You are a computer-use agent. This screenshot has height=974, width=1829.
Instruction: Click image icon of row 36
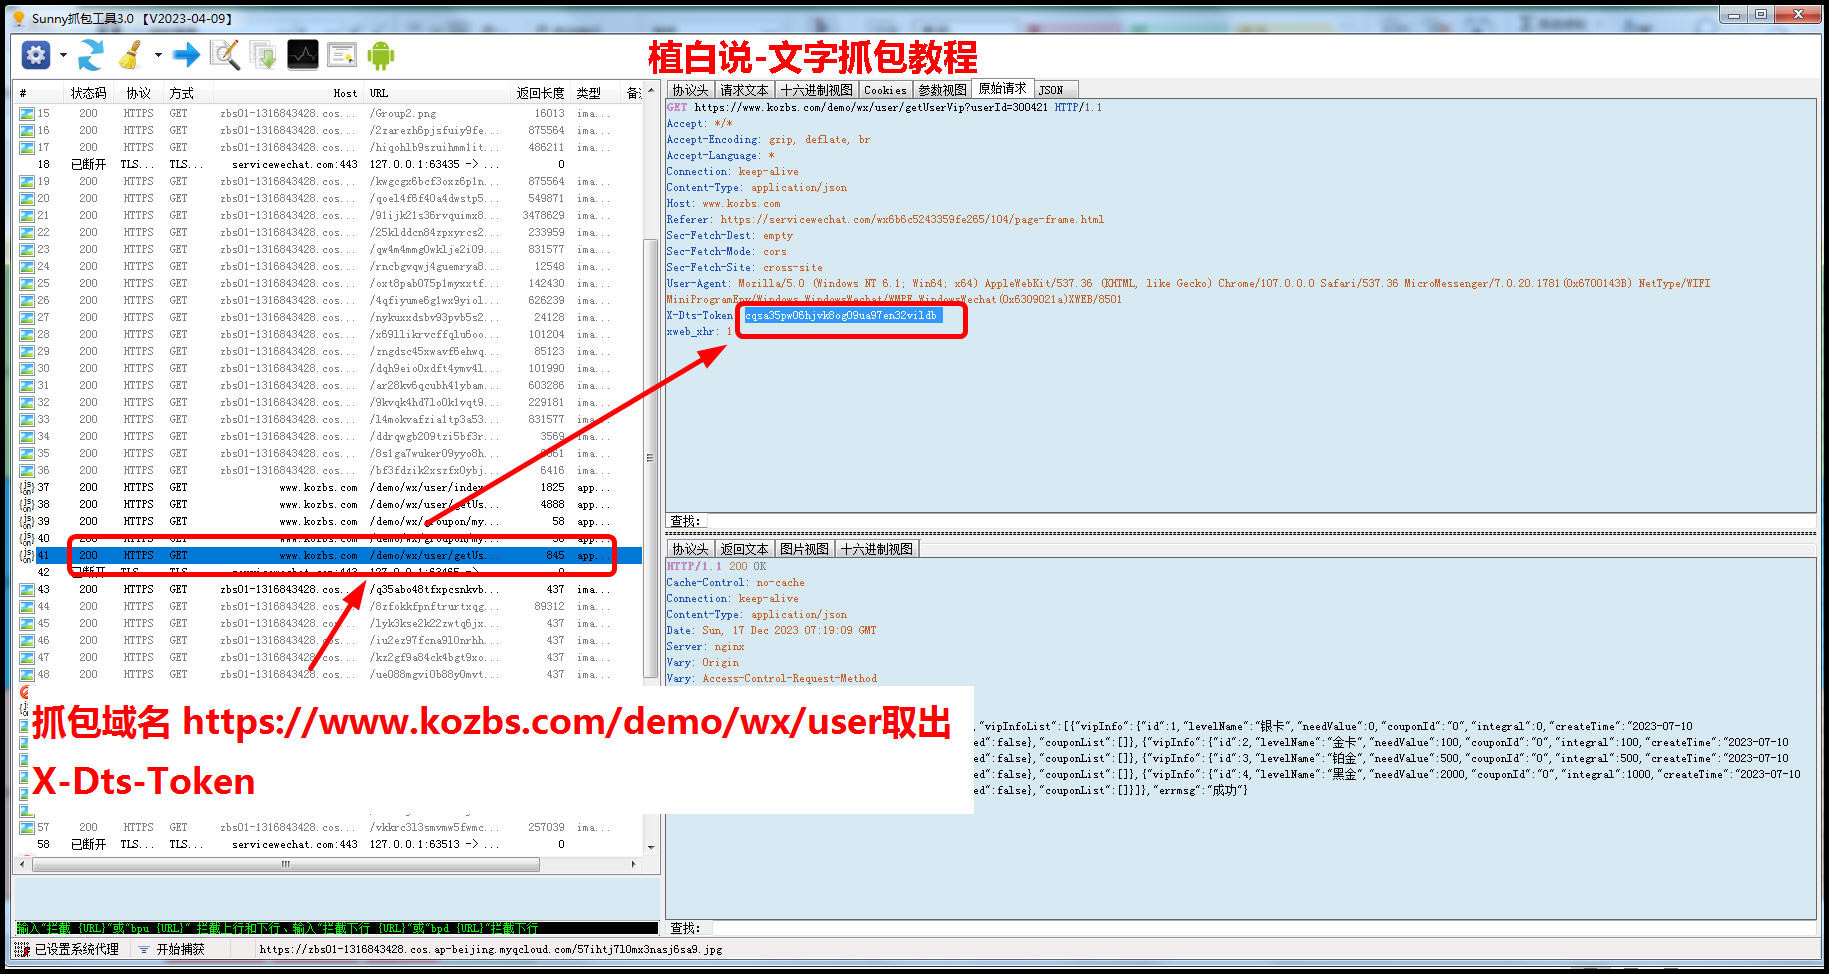click(27, 471)
